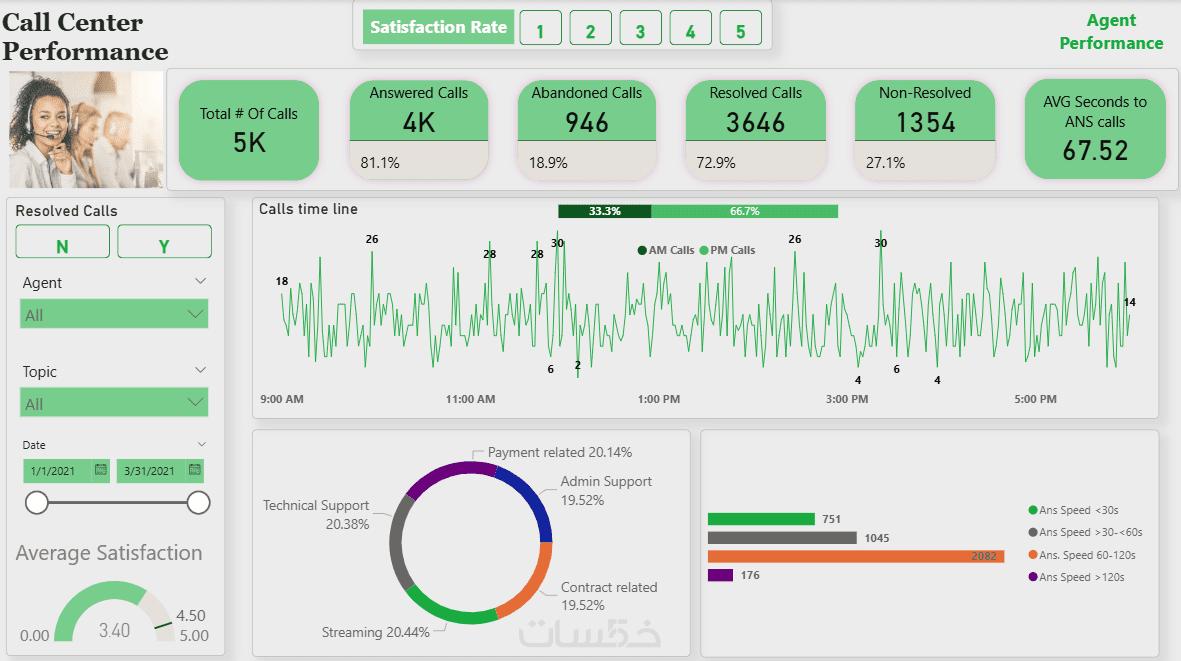
Task: Click the Resolved Calls 3646 card
Action: [x=755, y=130]
